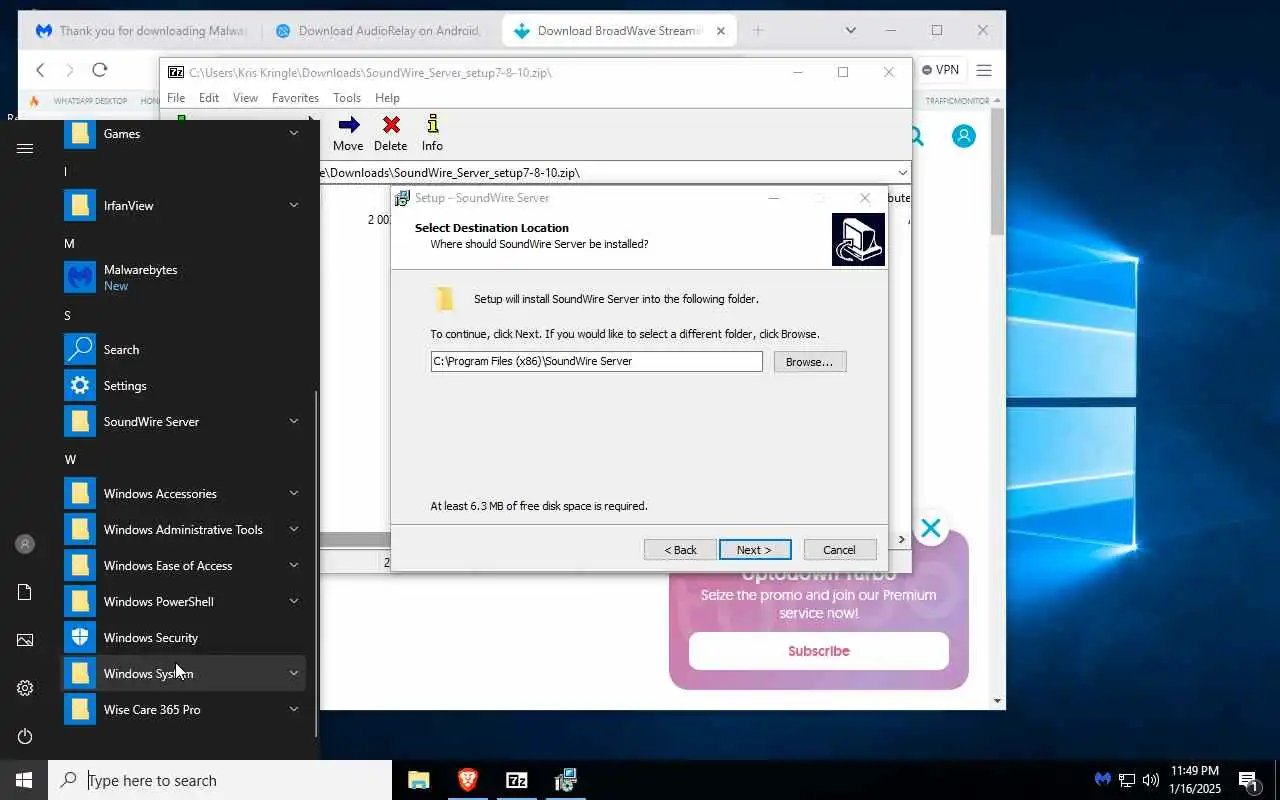Click the VPN button in Brave

tap(940, 70)
